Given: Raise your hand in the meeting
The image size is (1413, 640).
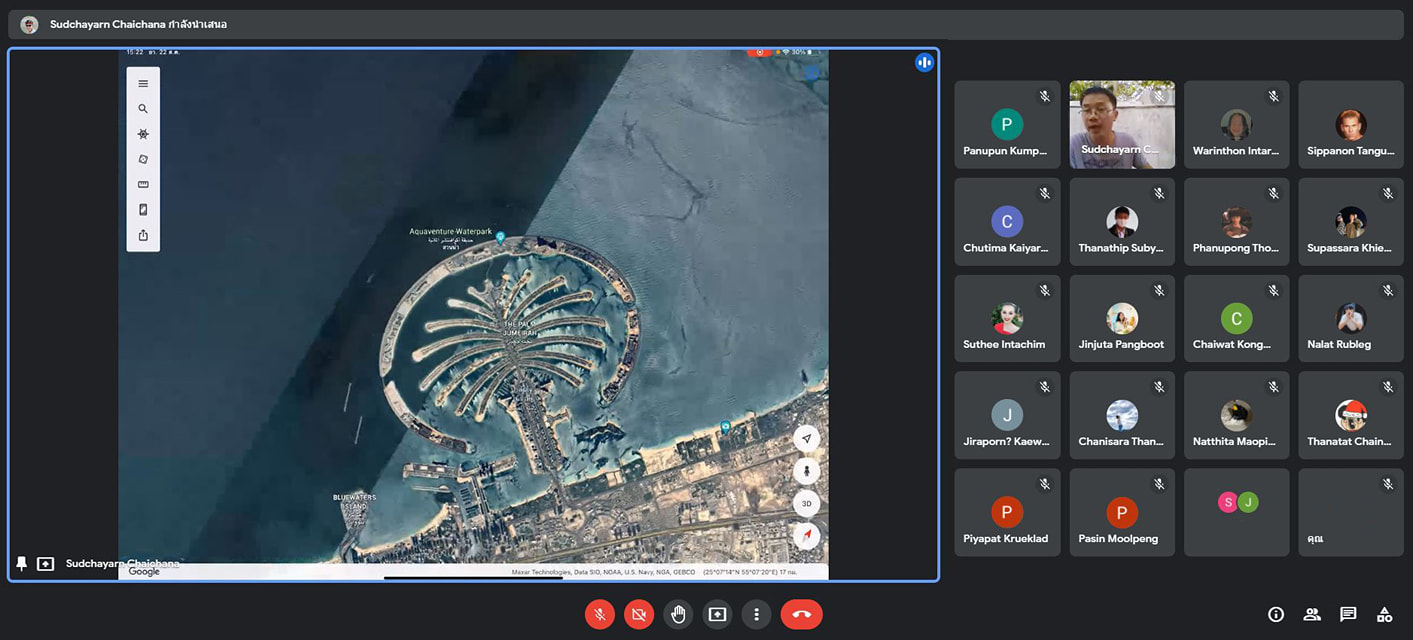Looking at the screenshot, I should 678,614.
